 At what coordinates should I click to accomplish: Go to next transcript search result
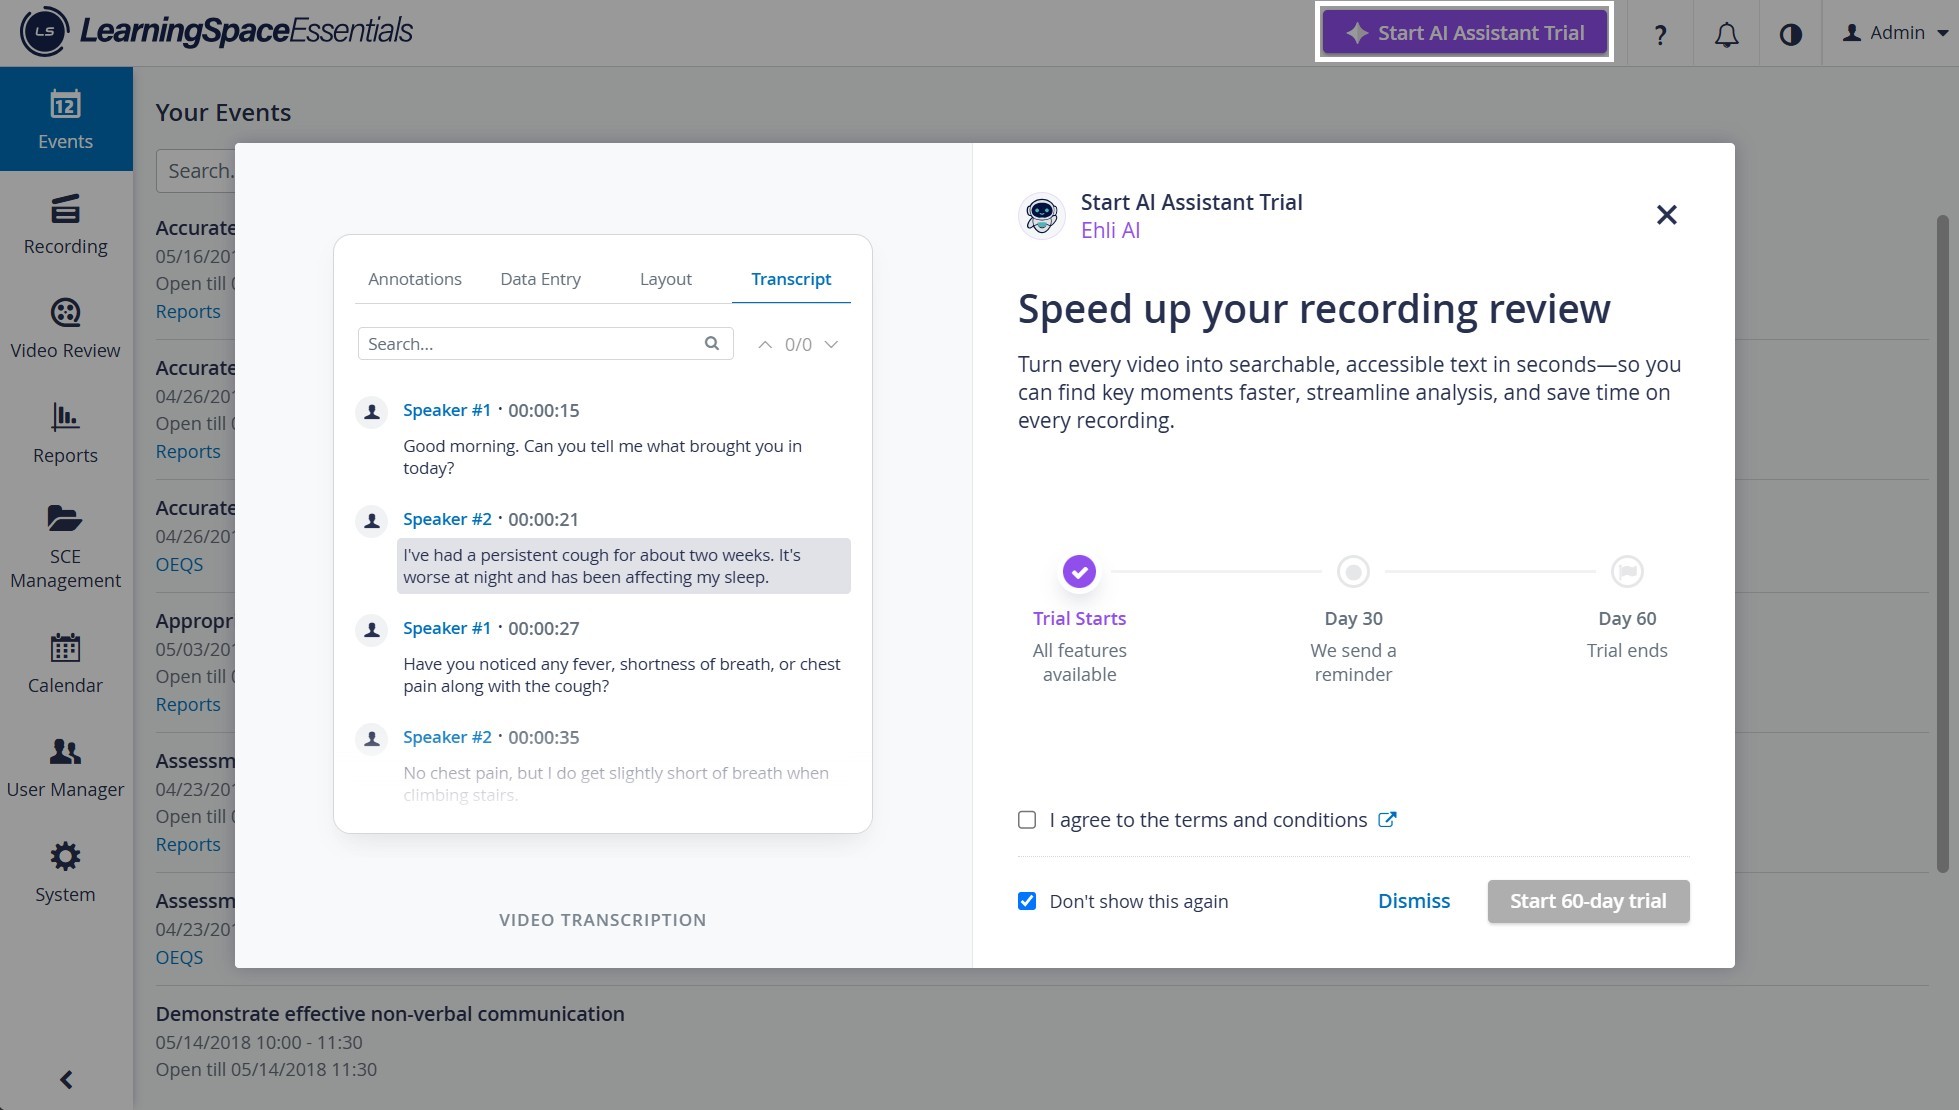pos(831,344)
